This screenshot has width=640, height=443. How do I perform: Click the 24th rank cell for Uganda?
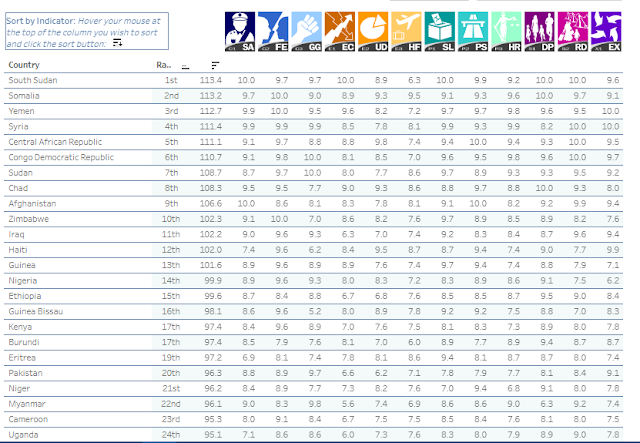coord(171,435)
